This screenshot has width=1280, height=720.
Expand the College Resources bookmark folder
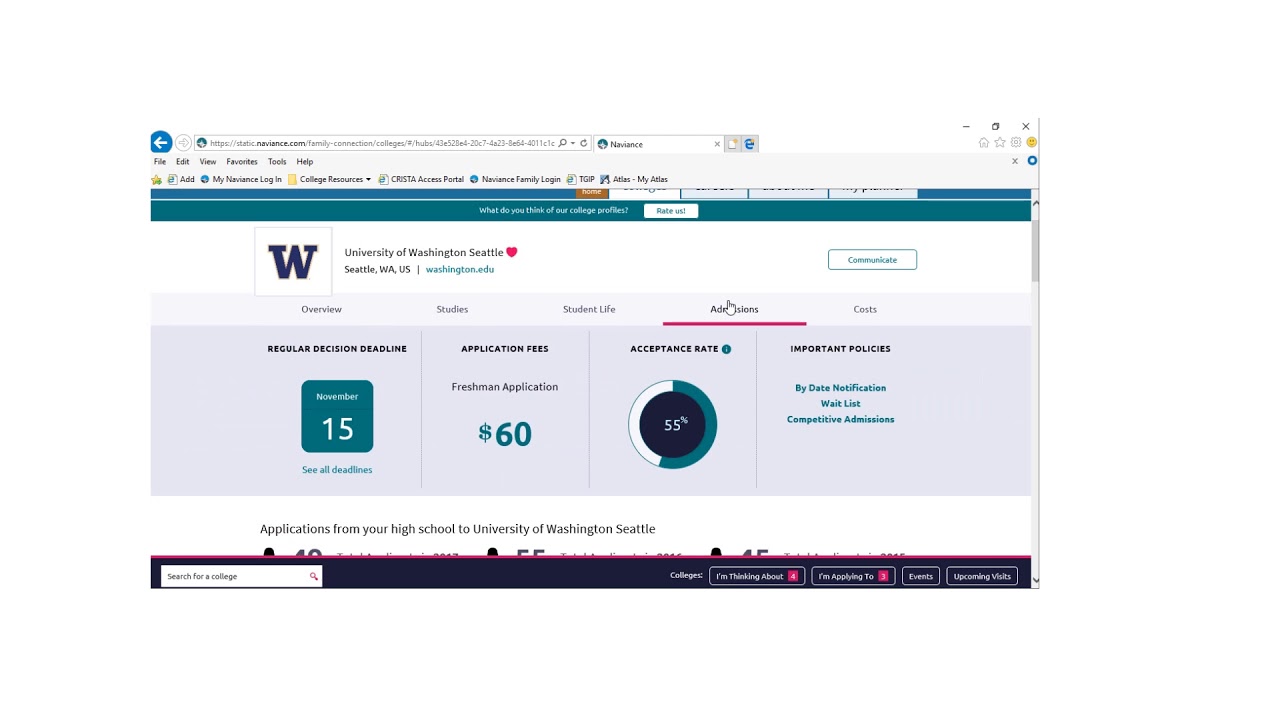329,180
